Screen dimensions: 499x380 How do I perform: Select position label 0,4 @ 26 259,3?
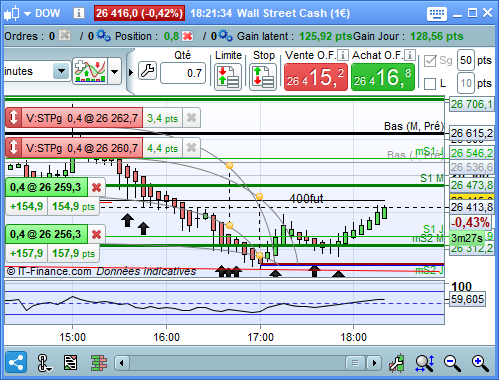click(x=46, y=187)
